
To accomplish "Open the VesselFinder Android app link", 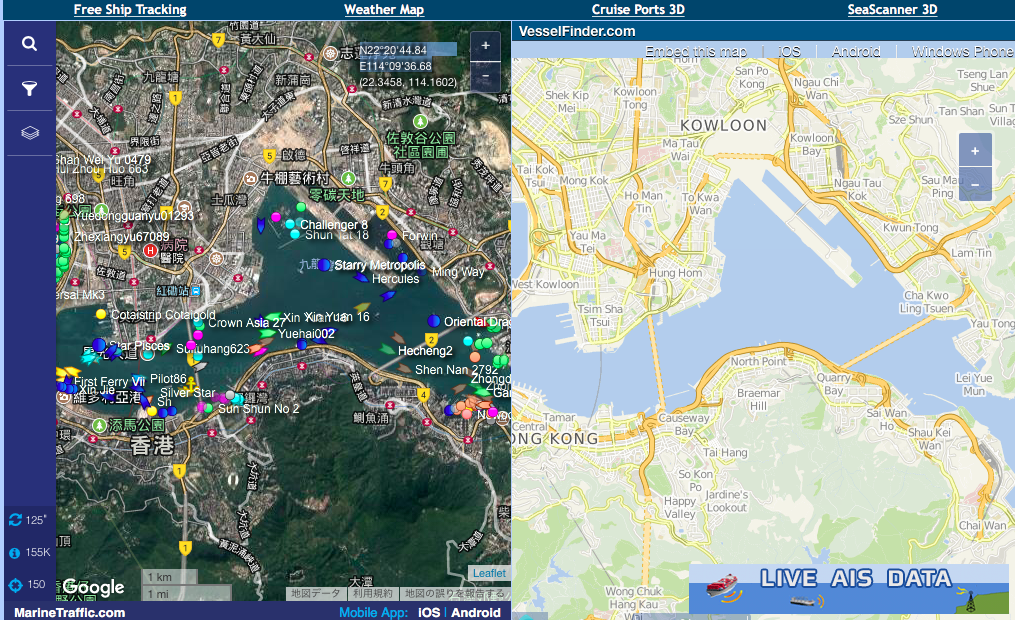I will tap(856, 51).
